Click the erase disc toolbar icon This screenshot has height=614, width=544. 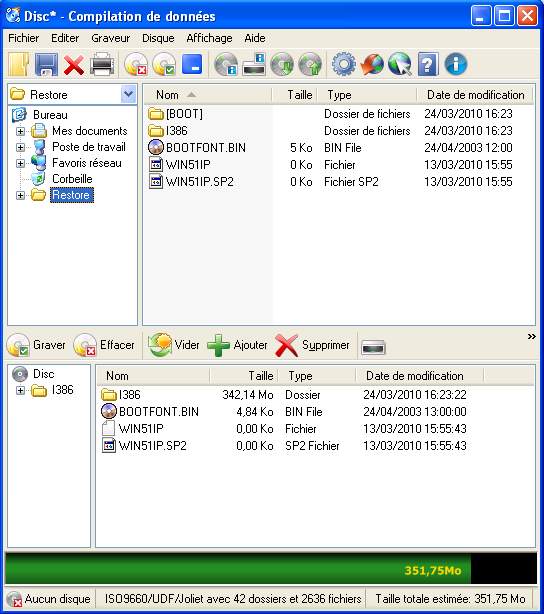click(136, 65)
